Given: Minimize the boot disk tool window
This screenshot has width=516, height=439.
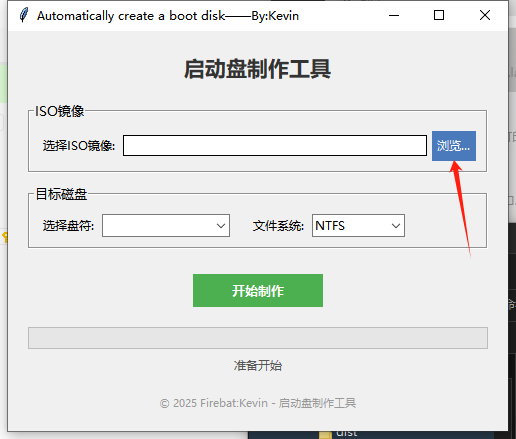Looking at the screenshot, I should click(394, 15).
